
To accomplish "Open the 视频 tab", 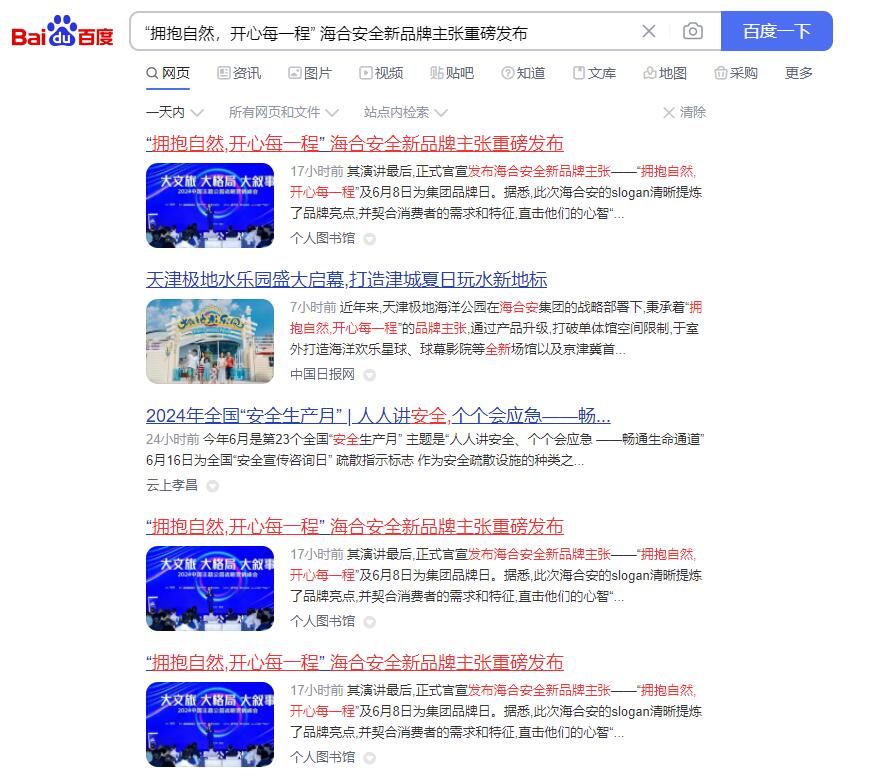I will (381, 73).
